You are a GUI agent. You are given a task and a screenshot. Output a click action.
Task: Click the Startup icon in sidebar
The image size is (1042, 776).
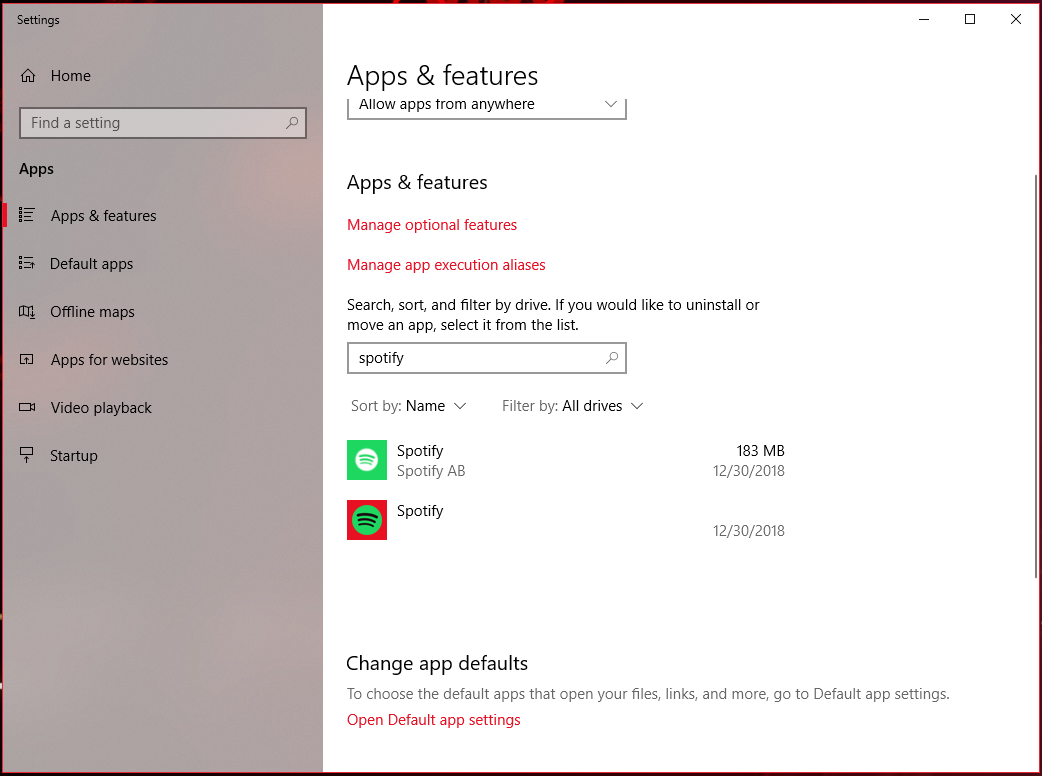27,455
